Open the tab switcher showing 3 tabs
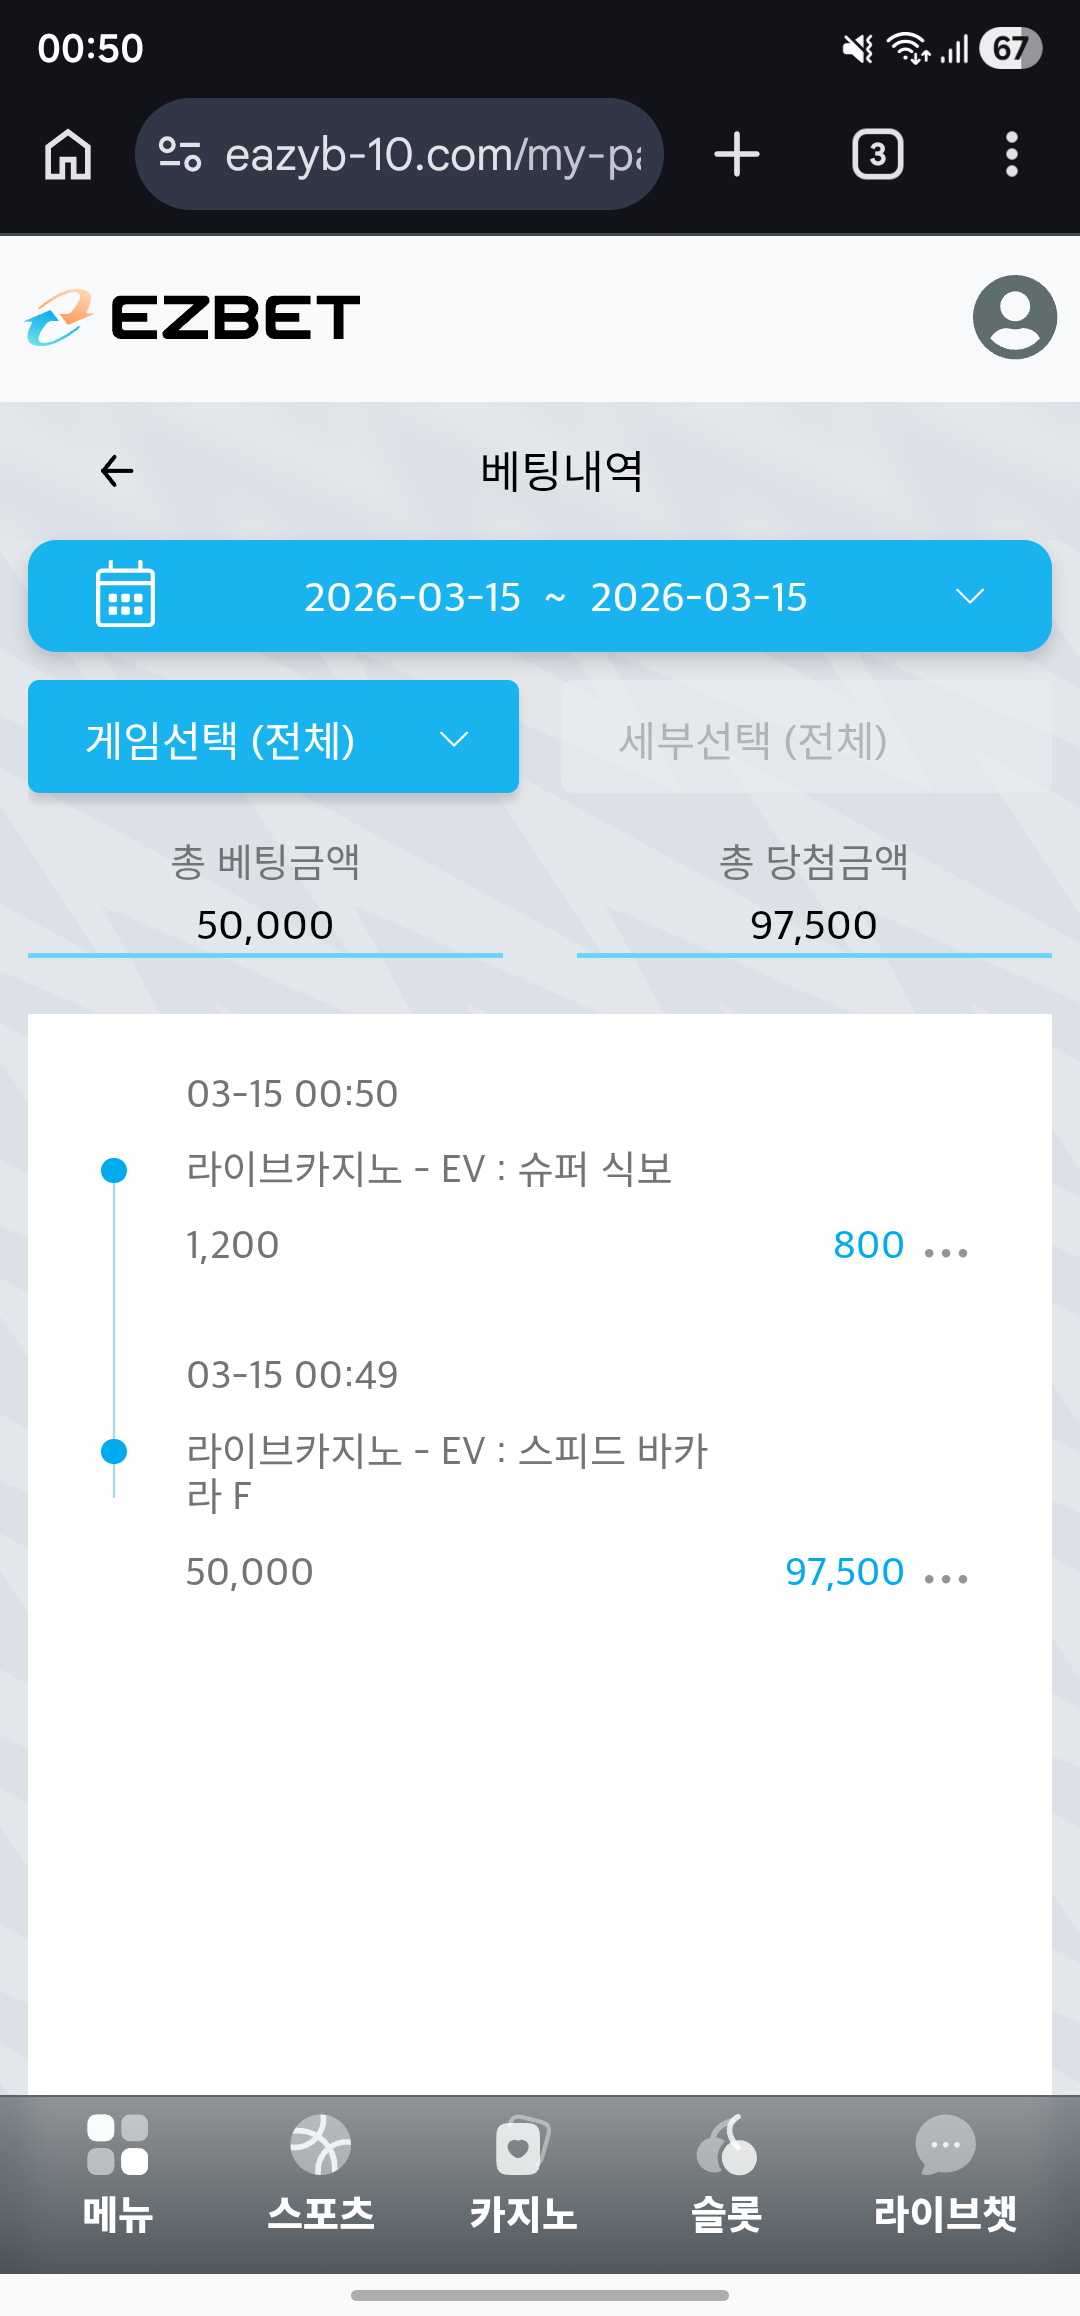 878,155
